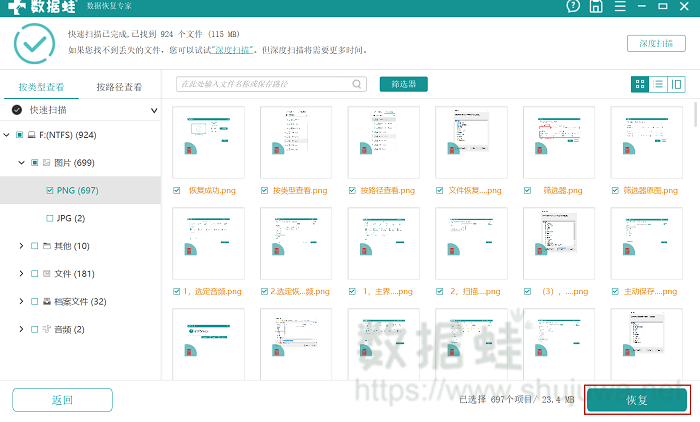Click the 音频 audio icon
The width and height of the screenshot is (700, 422).
pos(46,329)
